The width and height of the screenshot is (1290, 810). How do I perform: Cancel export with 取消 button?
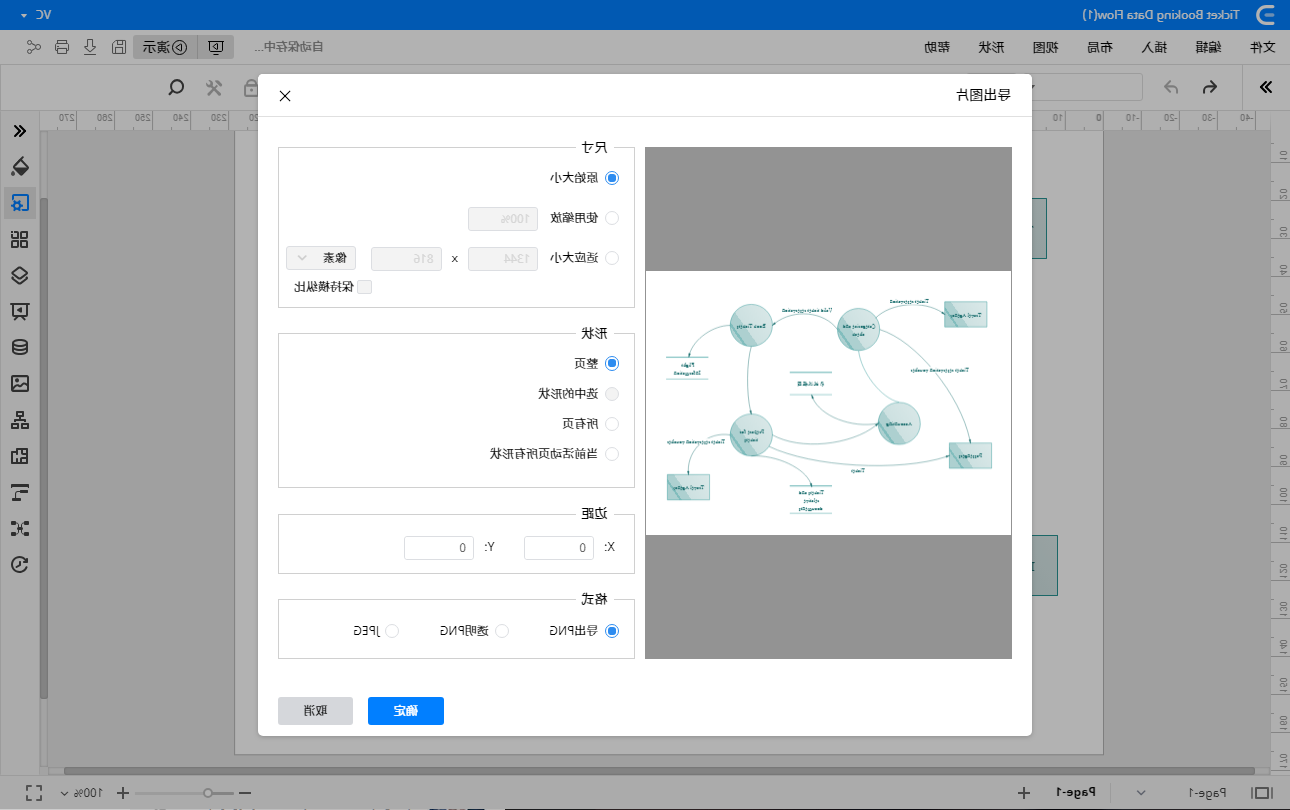click(x=316, y=711)
